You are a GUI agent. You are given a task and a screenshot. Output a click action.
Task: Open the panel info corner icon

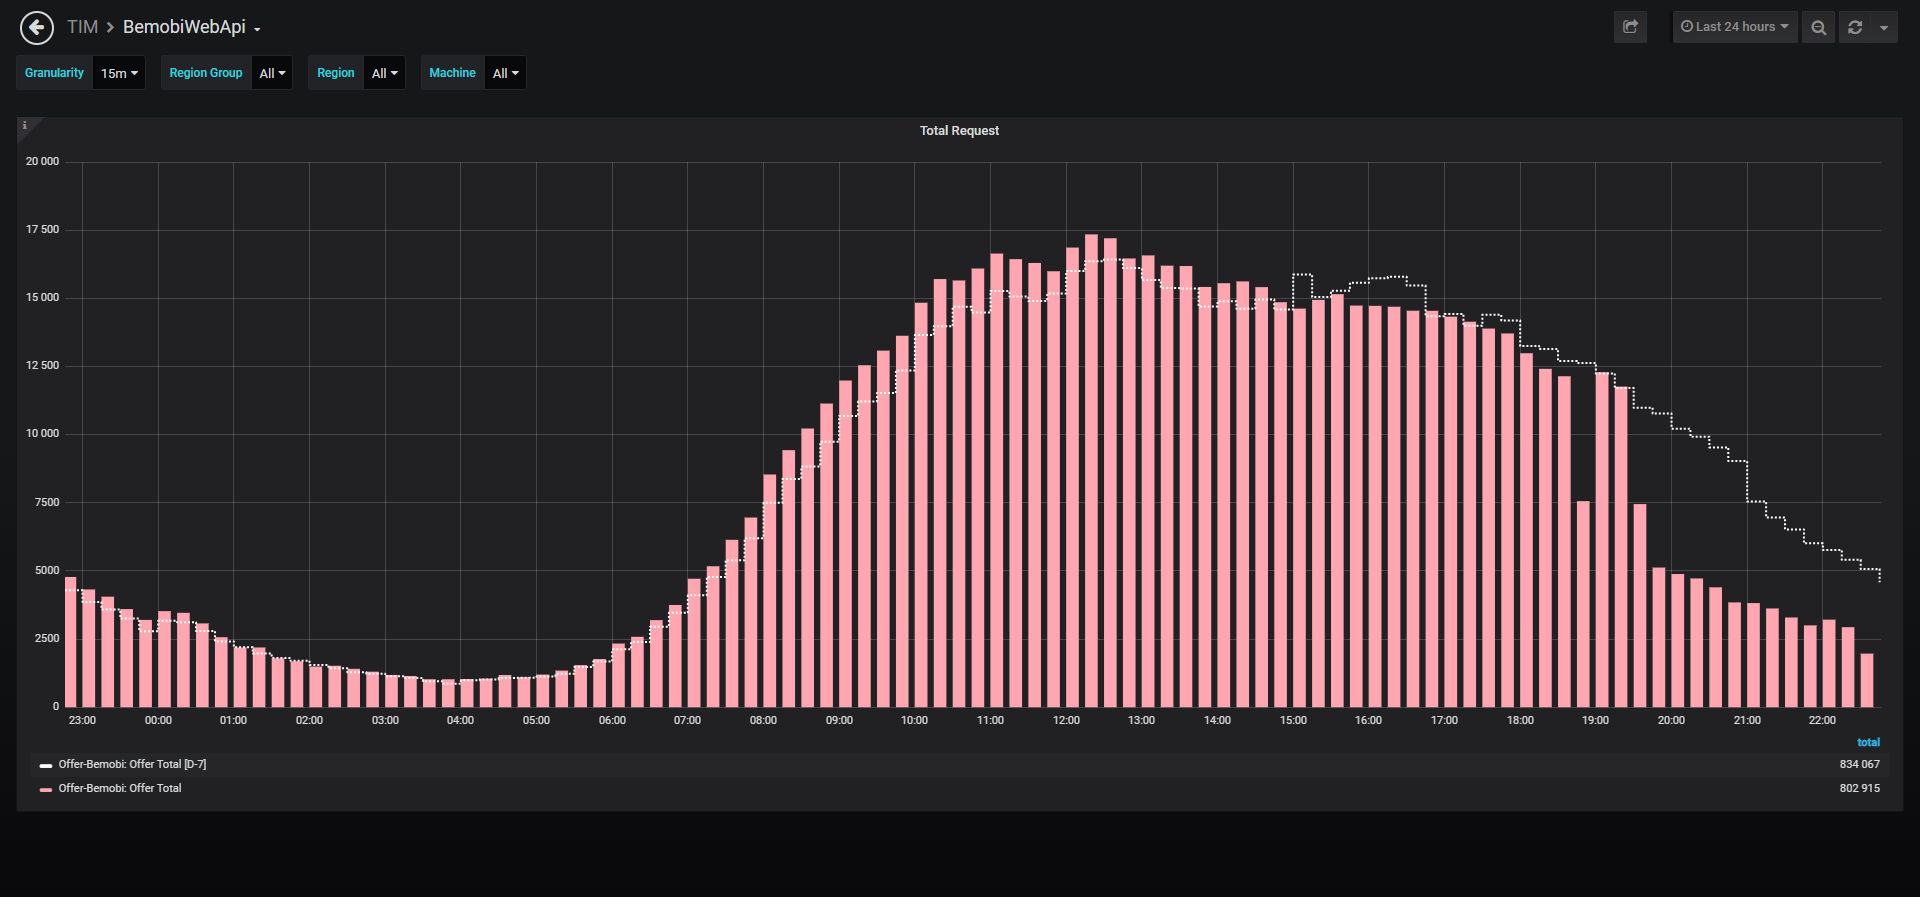click(25, 126)
